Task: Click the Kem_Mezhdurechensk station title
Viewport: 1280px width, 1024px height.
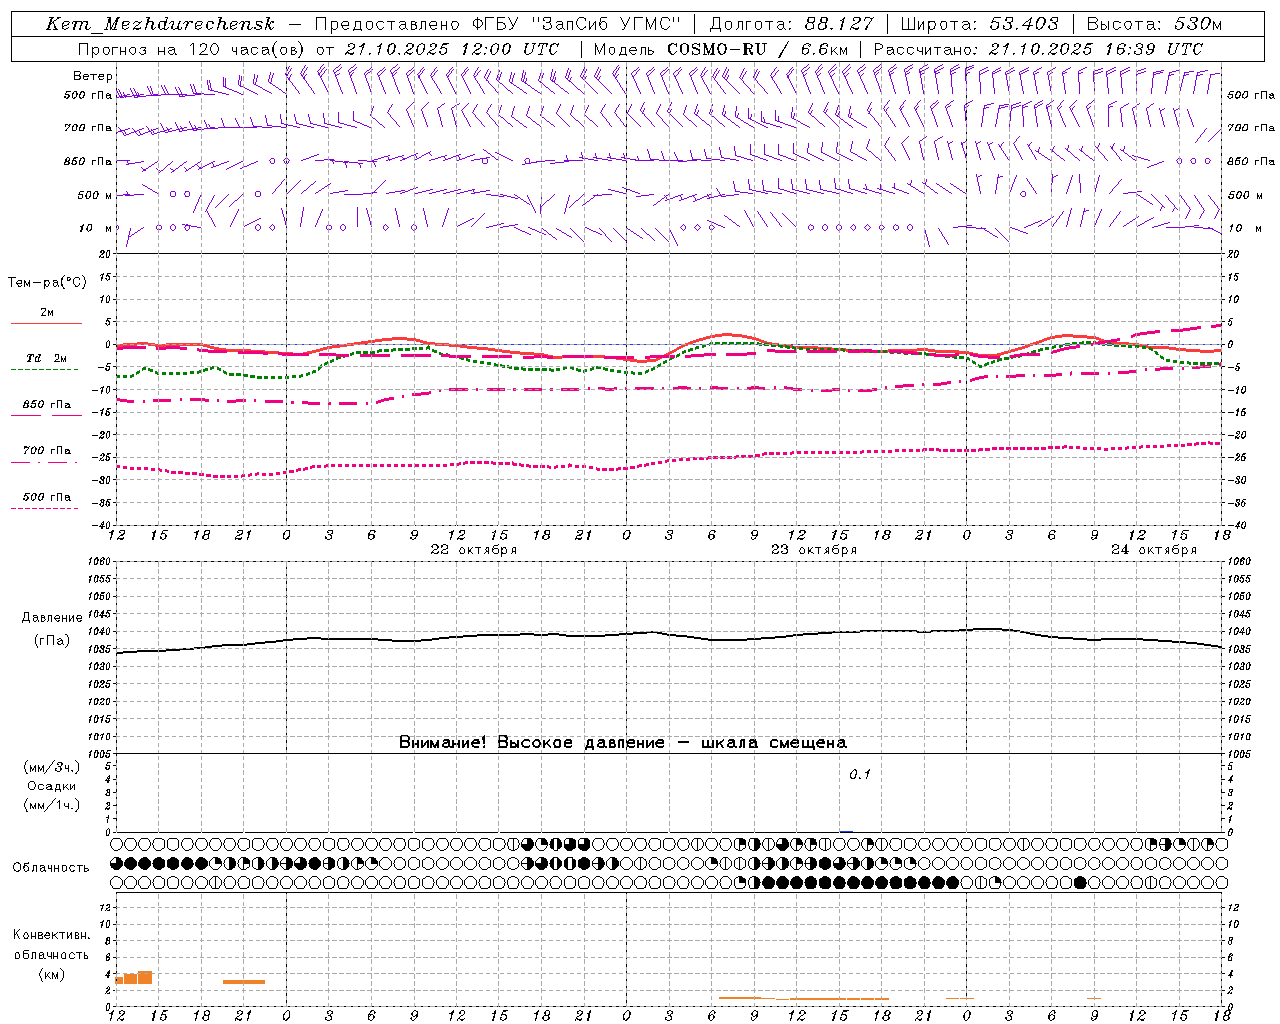Action: click(160, 24)
